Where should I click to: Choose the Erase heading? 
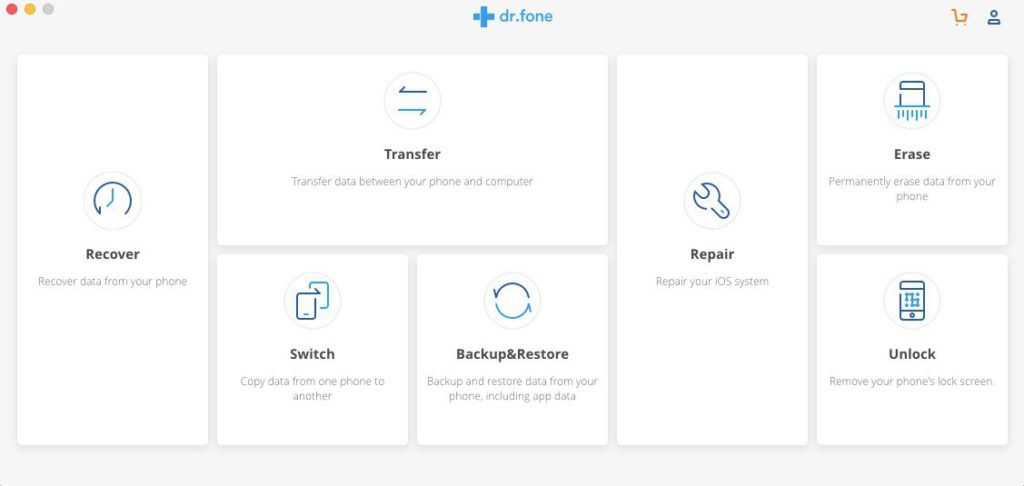tap(912, 154)
